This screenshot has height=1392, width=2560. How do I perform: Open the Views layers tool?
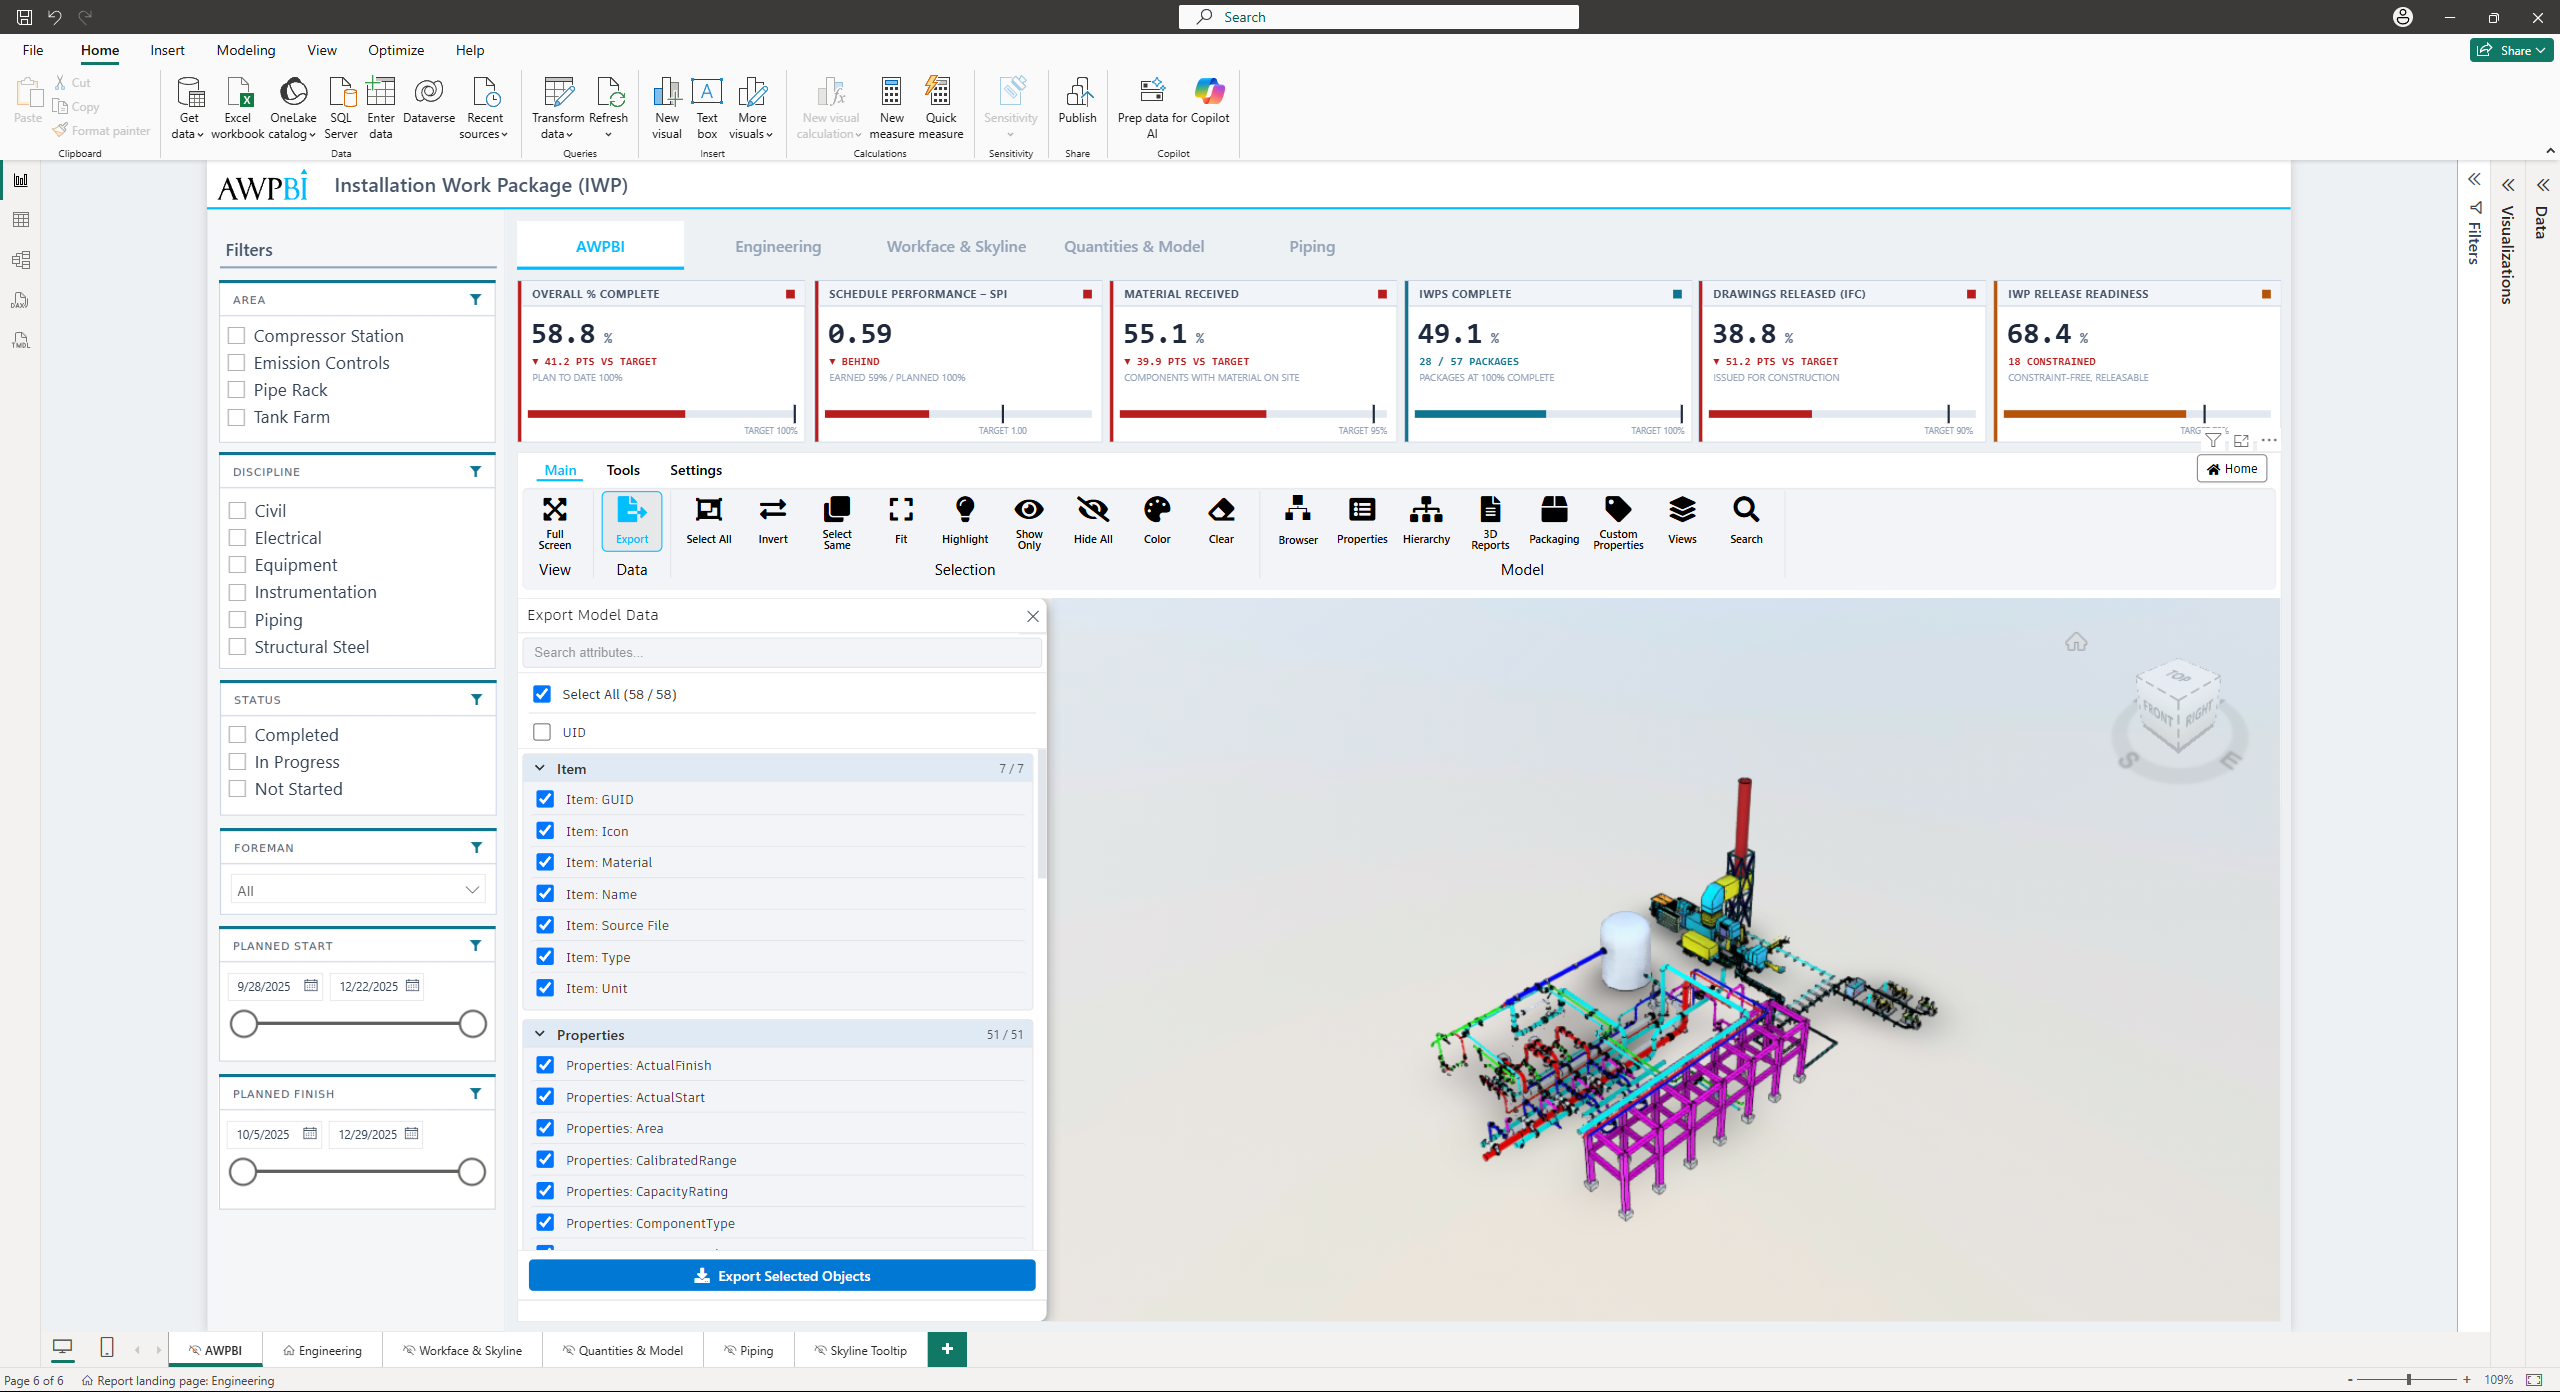[1682, 522]
